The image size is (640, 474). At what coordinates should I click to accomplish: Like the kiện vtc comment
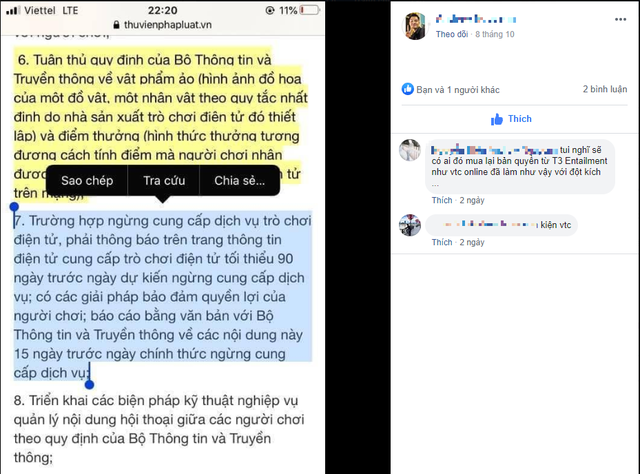click(x=442, y=242)
